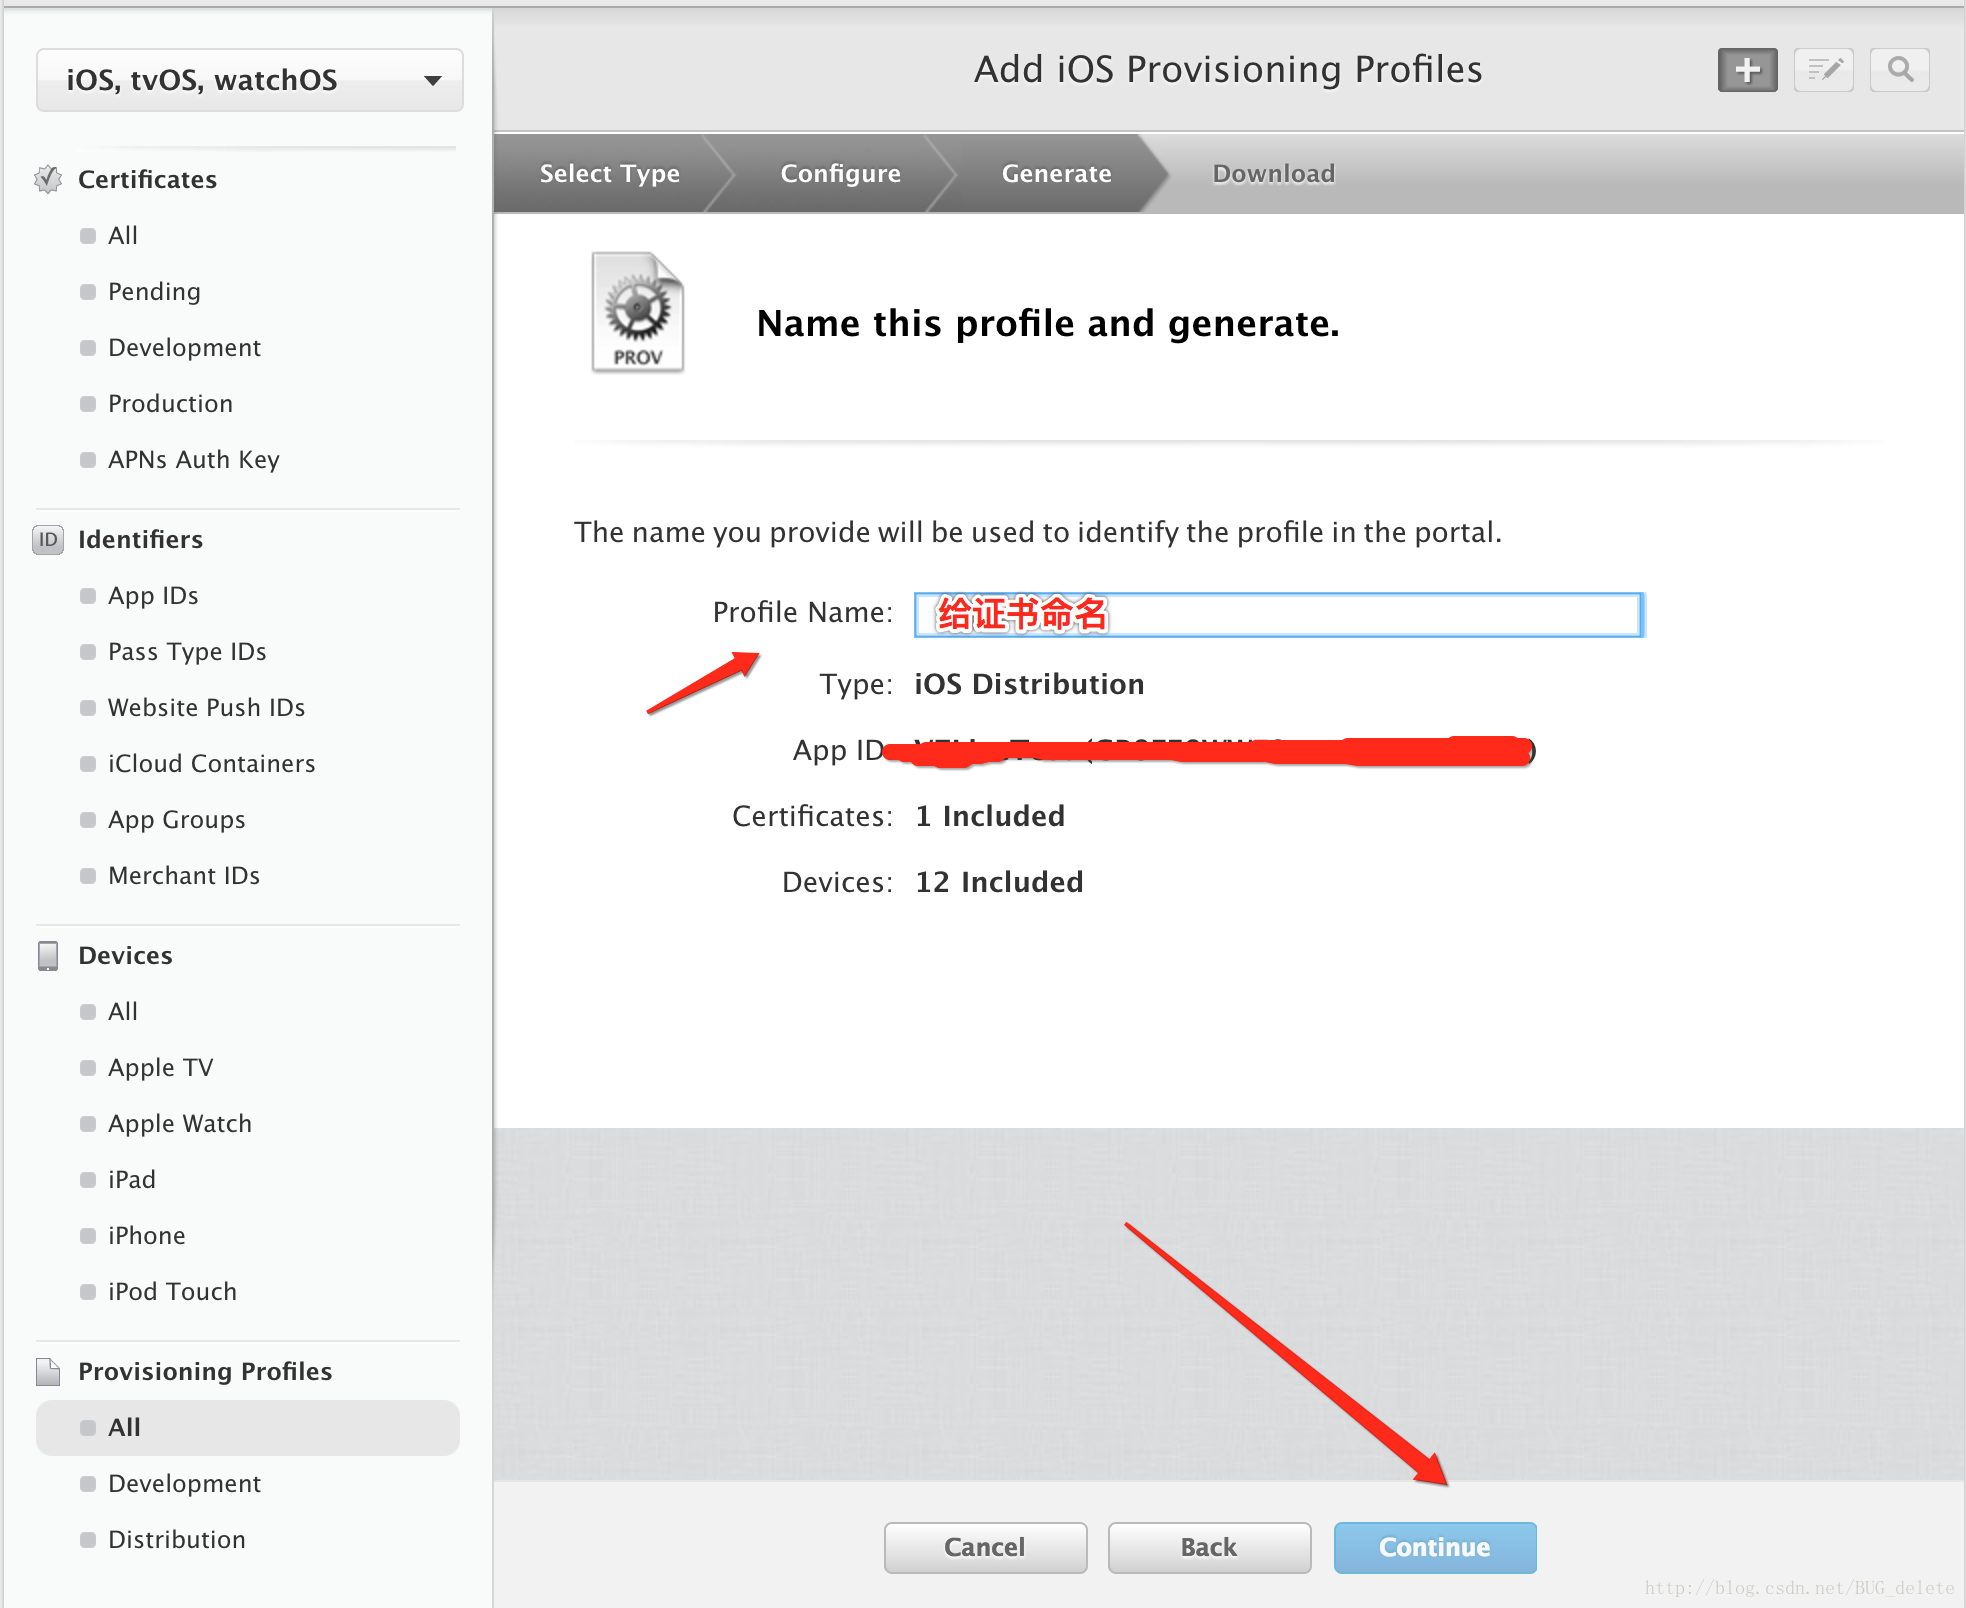Click the PROV file icon
Screen dimensions: 1966x1608
pyautogui.click(x=638, y=312)
